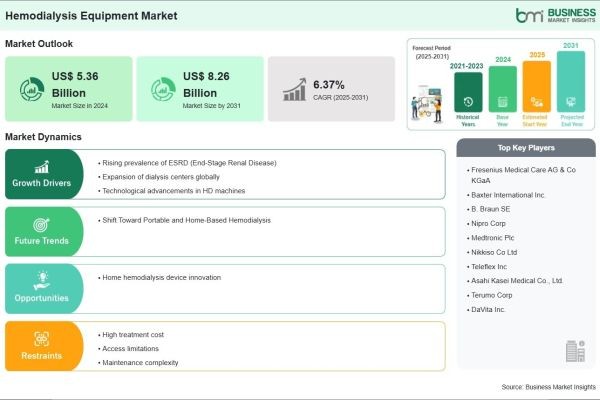Click Teleflex Inc in key players
The height and width of the screenshot is (400, 600).
[x=487, y=267]
